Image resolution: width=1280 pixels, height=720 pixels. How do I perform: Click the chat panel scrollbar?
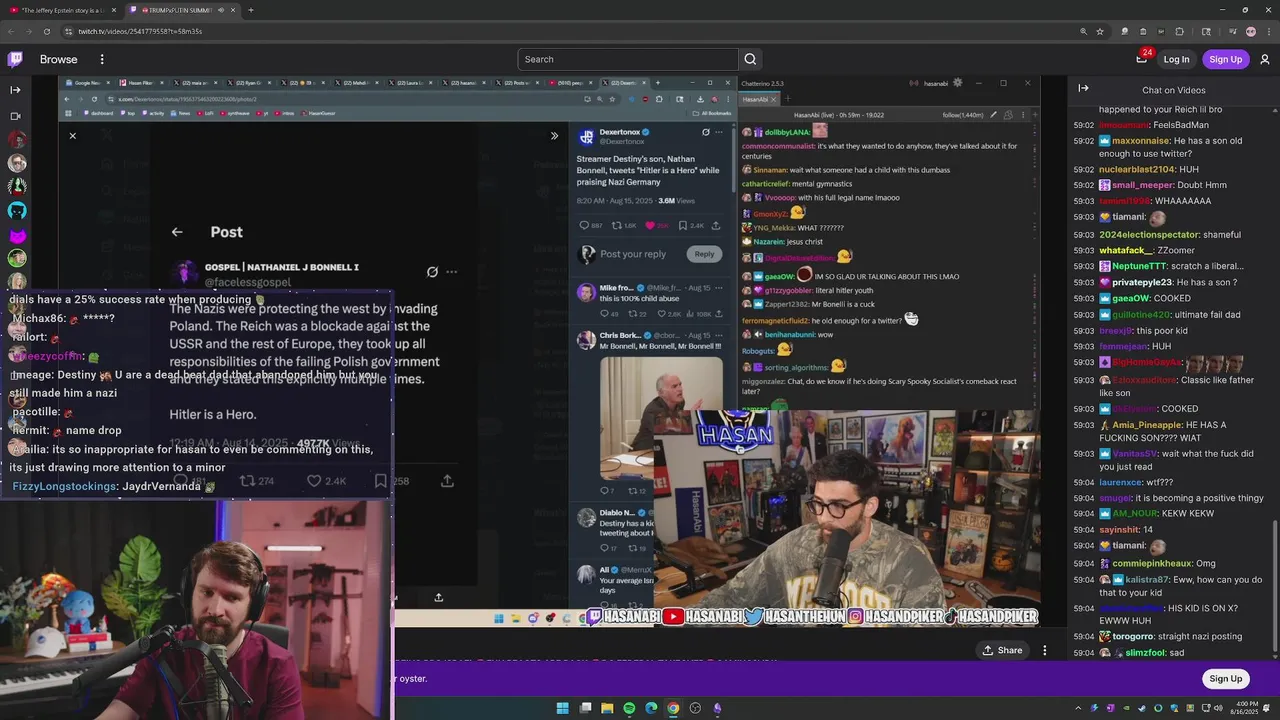(x=1274, y=588)
